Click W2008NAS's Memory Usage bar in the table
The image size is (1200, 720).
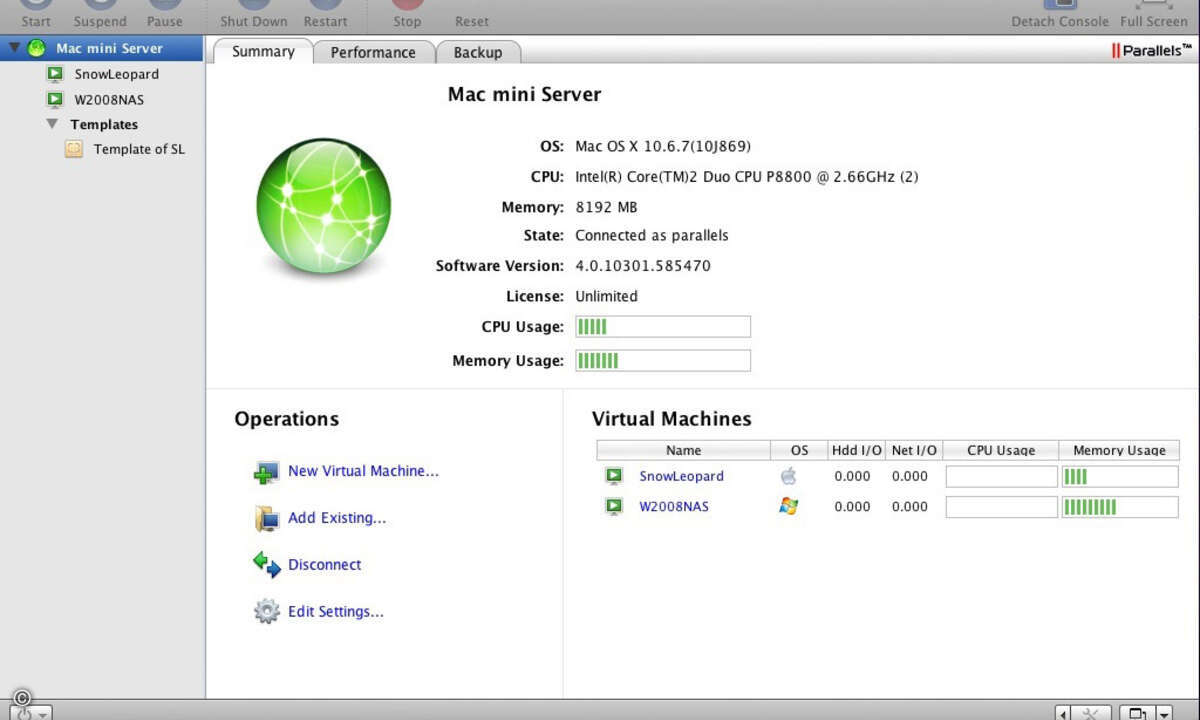tap(1119, 507)
